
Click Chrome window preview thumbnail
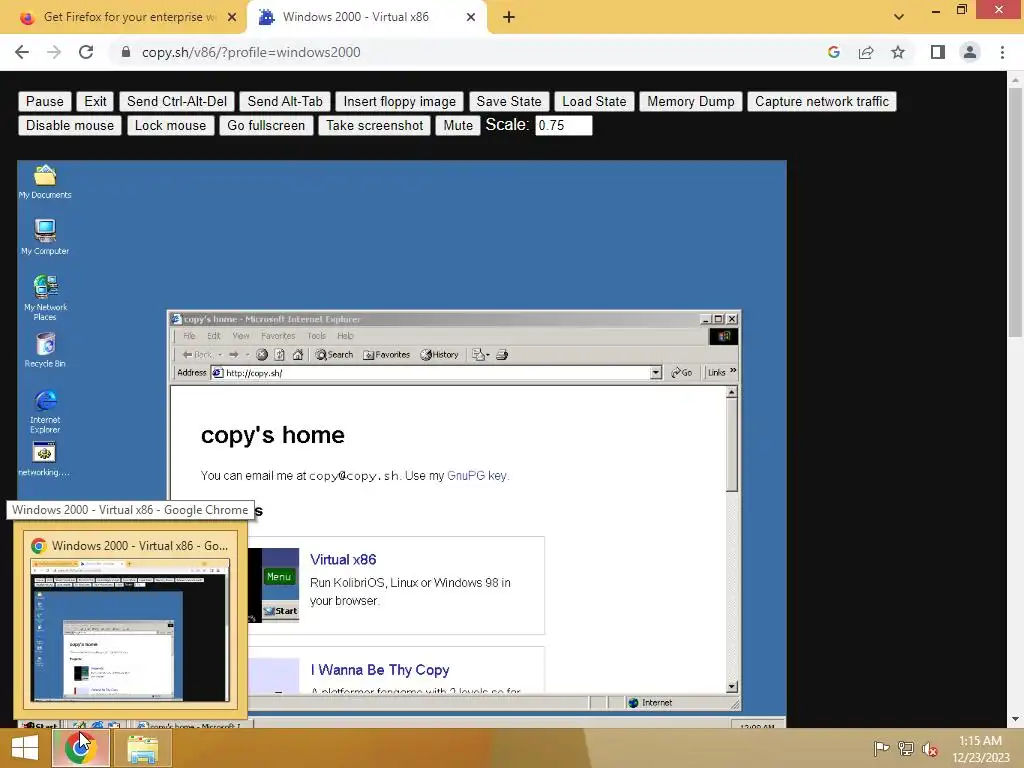coord(131,630)
